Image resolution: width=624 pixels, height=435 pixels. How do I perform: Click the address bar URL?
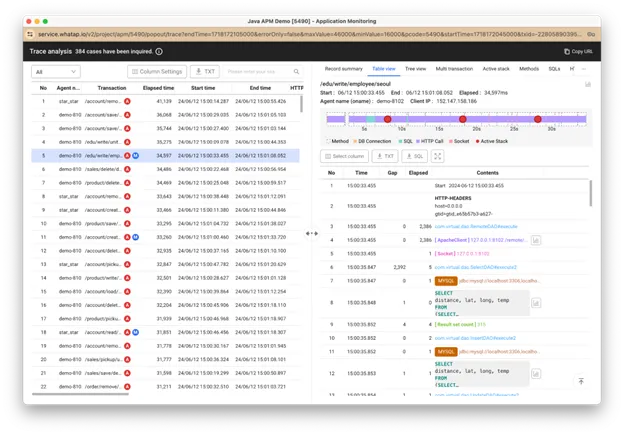310,35
